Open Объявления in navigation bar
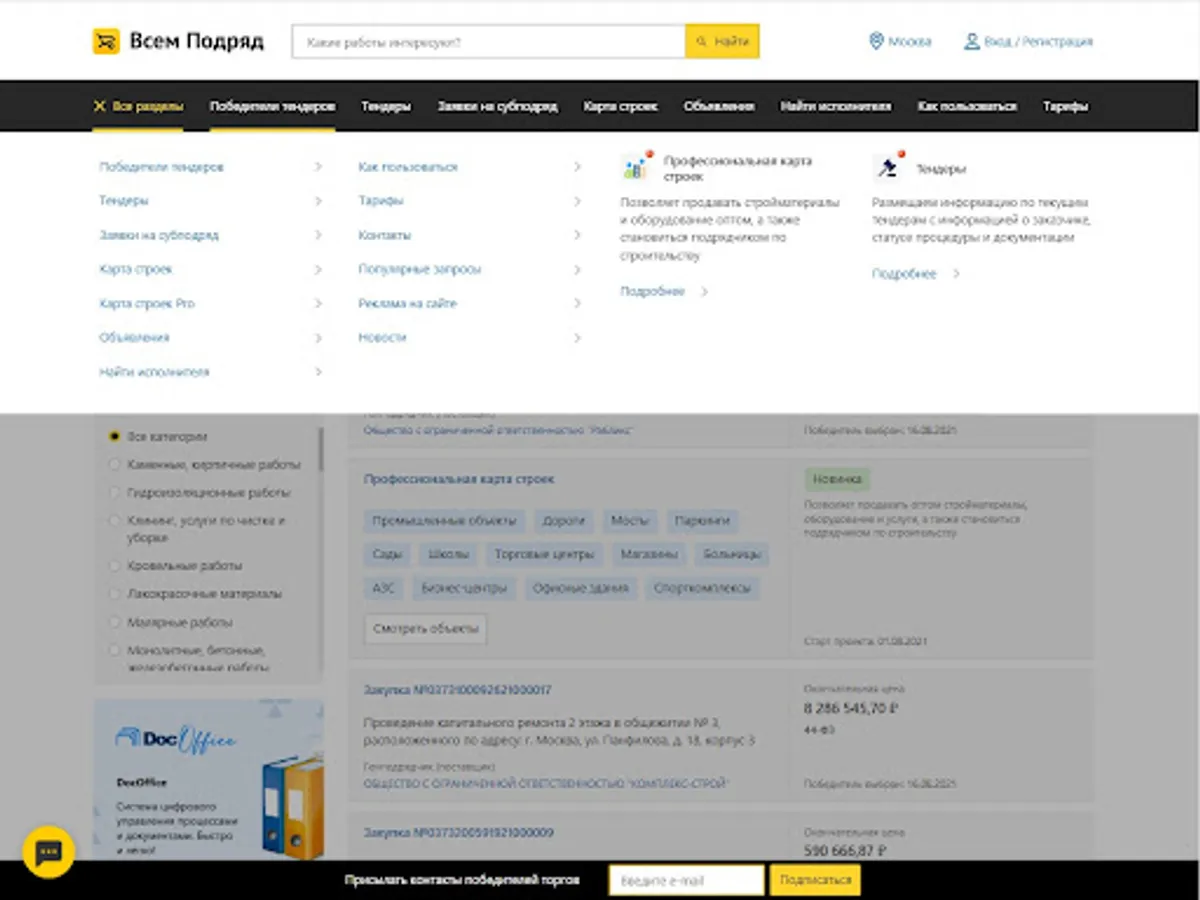 click(719, 106)
